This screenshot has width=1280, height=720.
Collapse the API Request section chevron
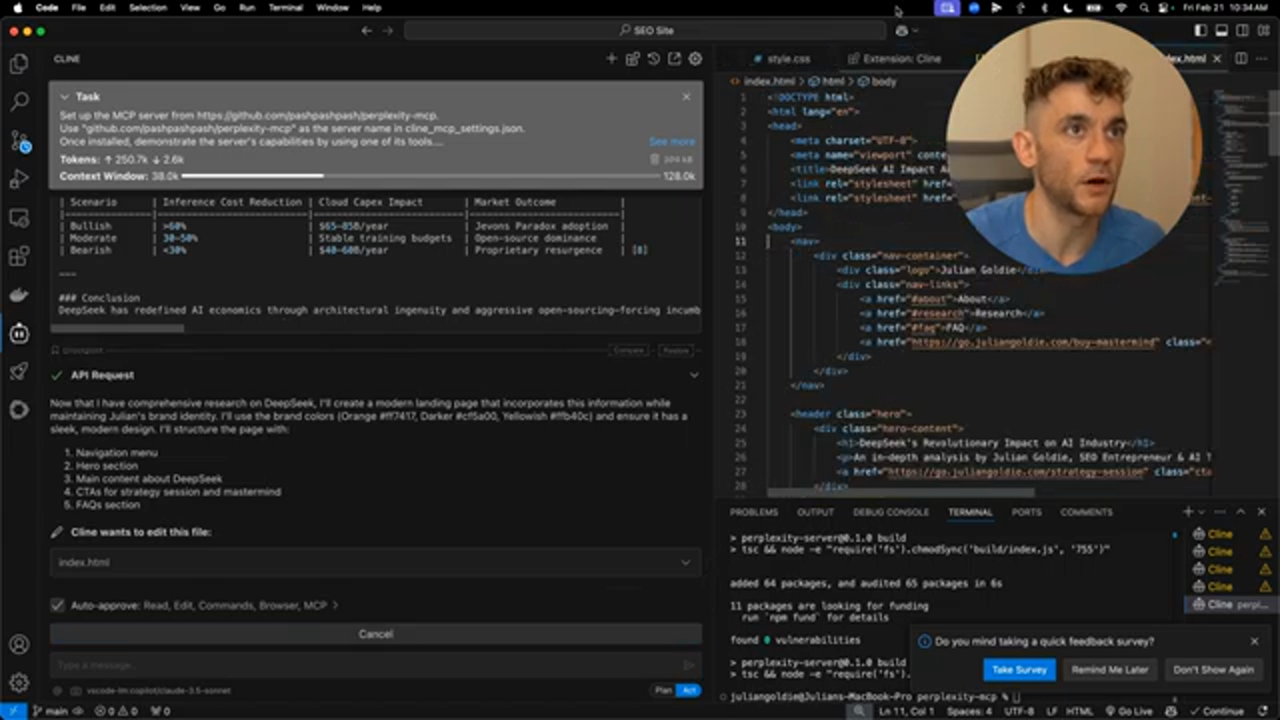click(x=694, y=375)
